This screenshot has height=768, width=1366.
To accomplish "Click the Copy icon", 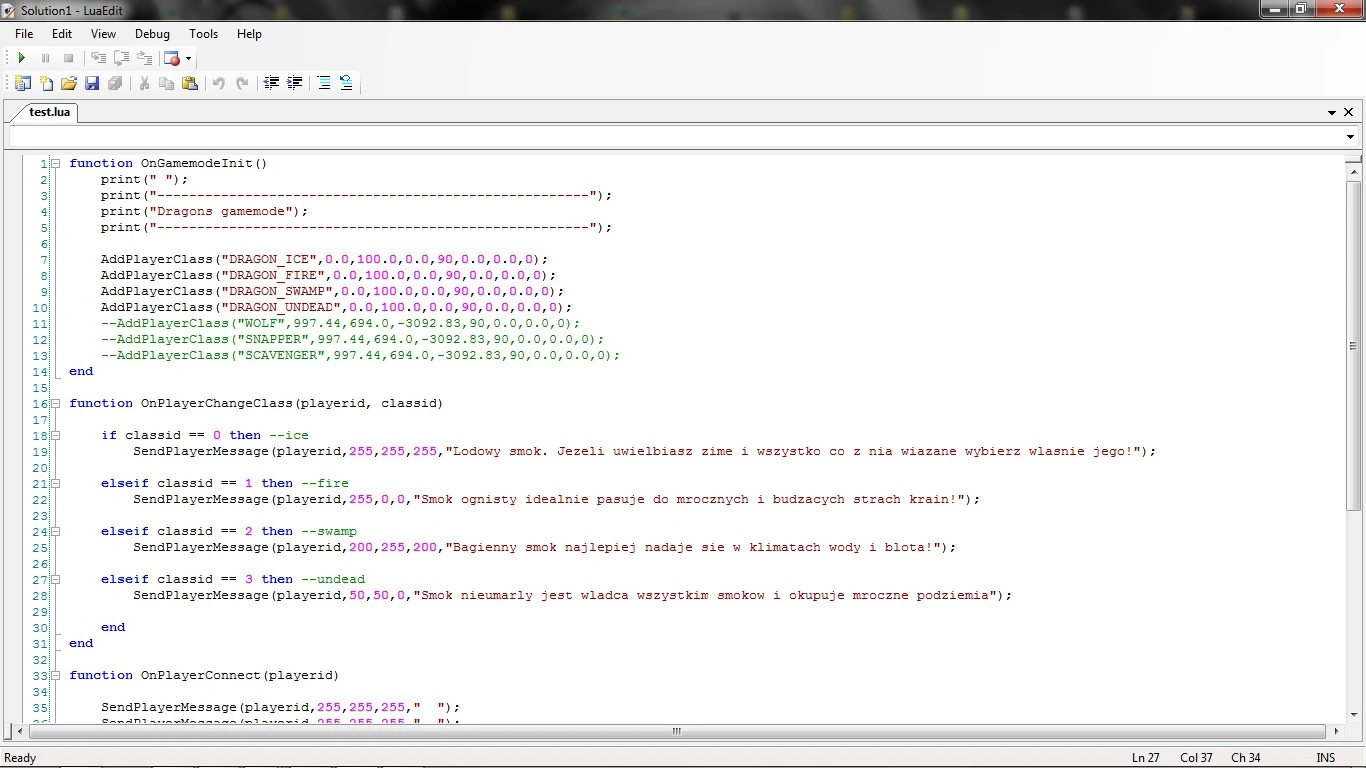I will [x=167, y=83].
